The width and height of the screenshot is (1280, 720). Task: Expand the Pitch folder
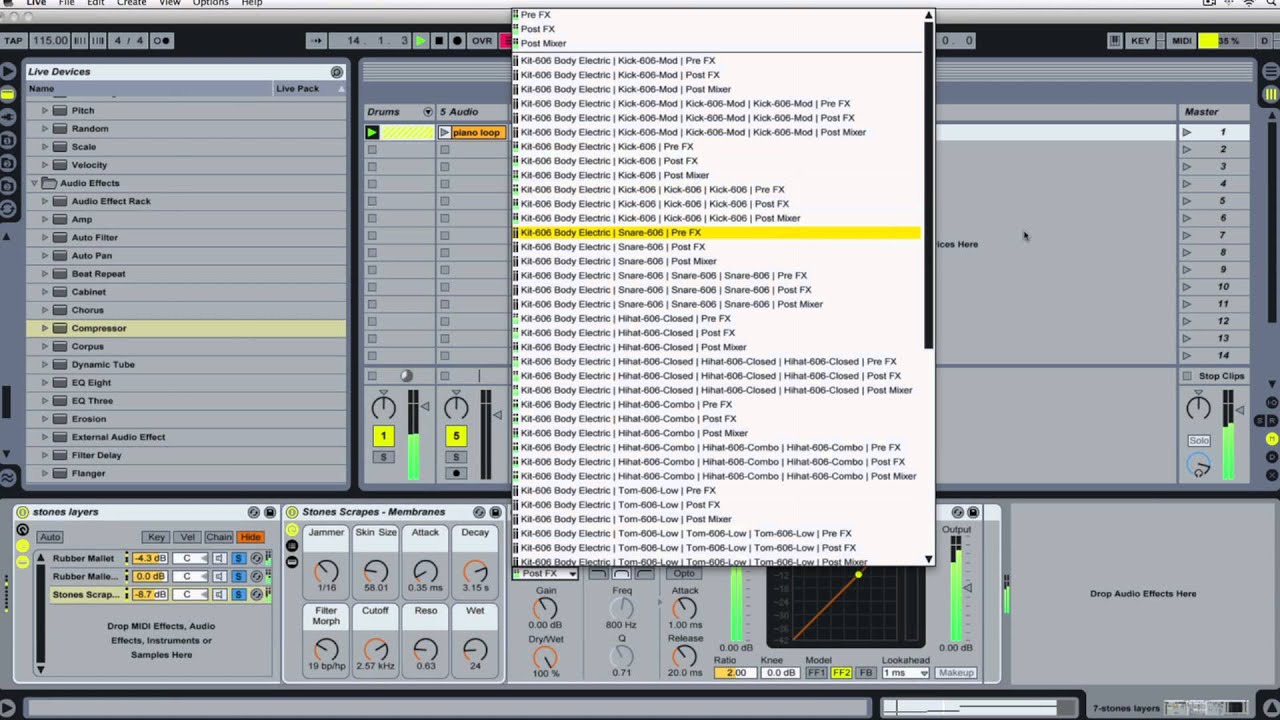[44, 111]
